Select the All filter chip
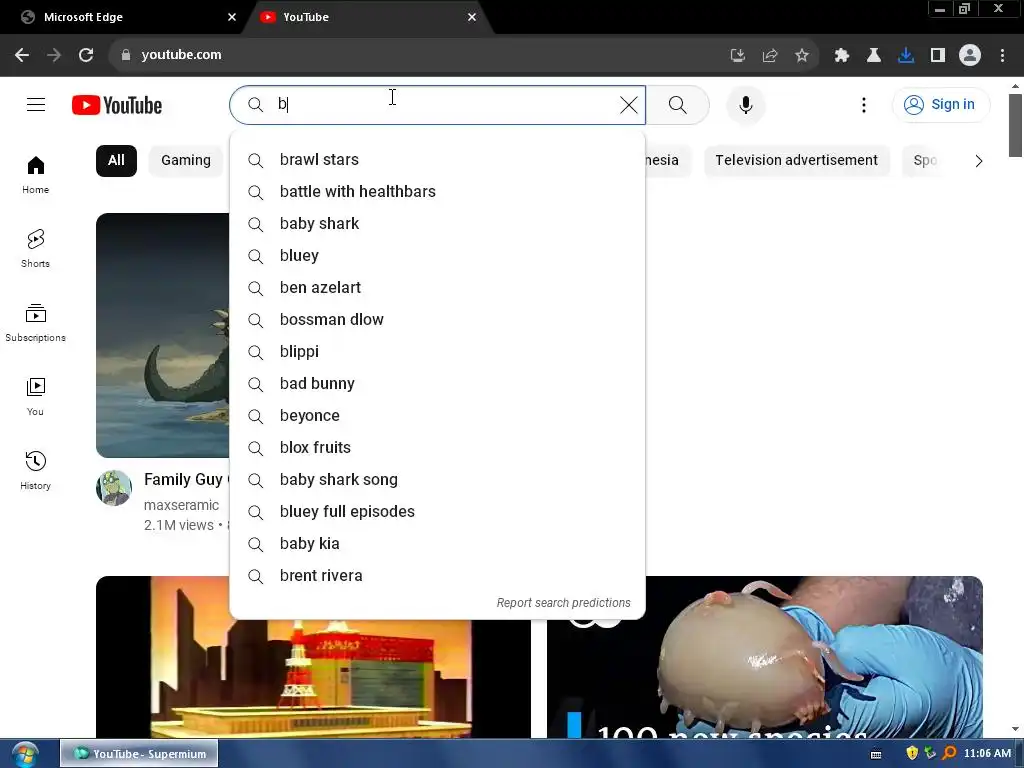 click(116, 161)
